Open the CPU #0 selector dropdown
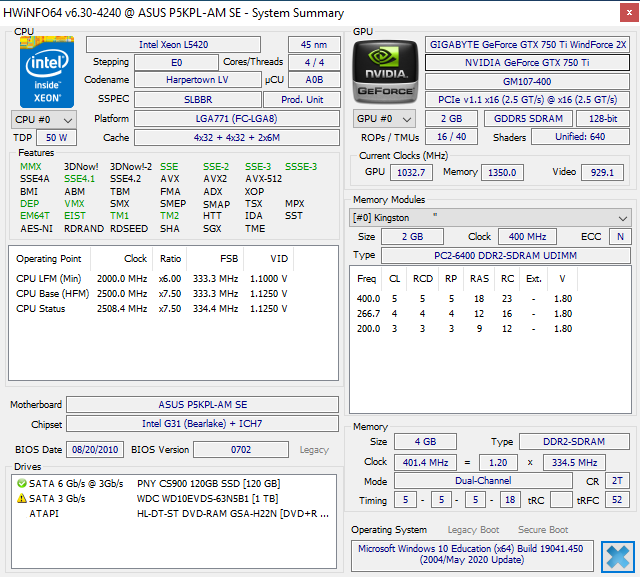The height and width of the screenshot is (577, 640). (44, 120)
